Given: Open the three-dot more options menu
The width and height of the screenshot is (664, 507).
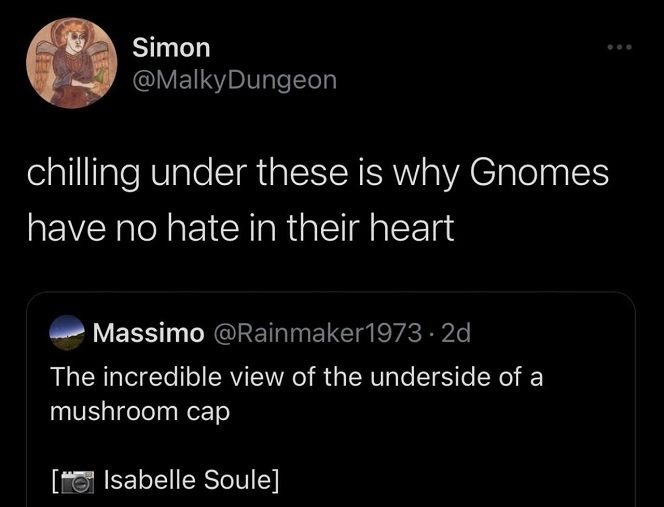Looking at the screenshot, I should point(620,48).
